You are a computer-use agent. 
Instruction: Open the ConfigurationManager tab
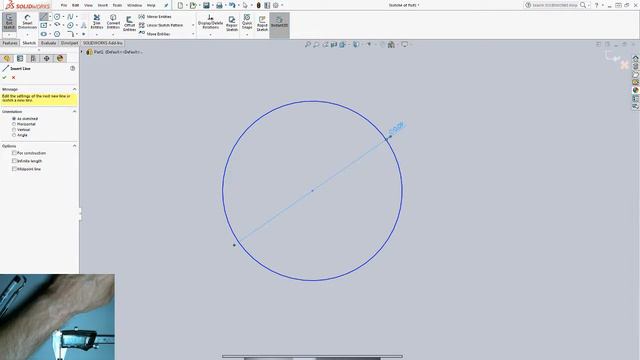33,58
